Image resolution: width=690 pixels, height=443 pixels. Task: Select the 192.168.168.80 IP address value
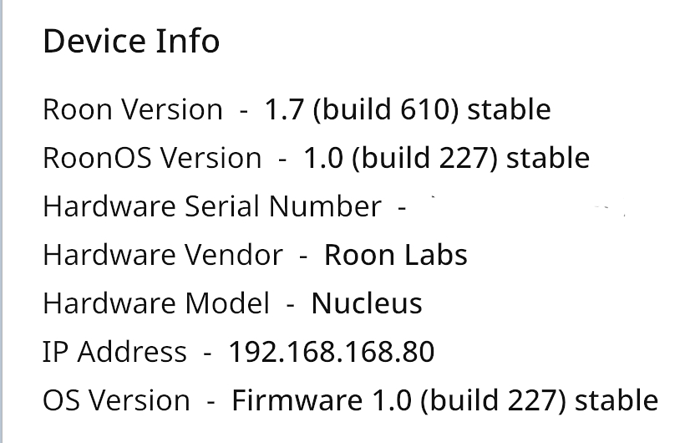coord(331,352)
